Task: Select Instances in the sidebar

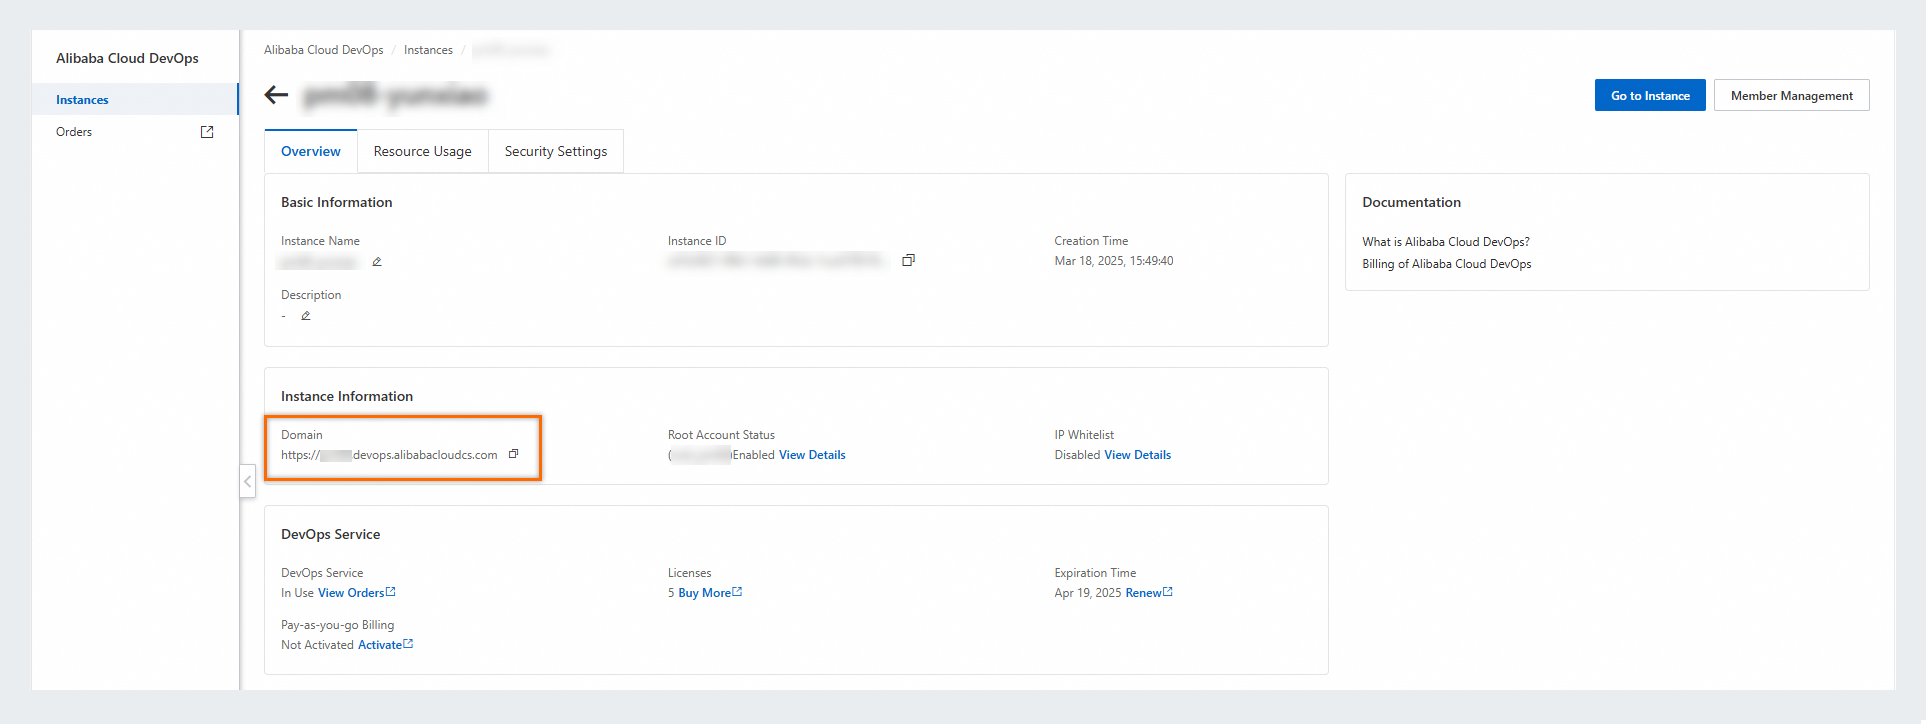Action: 135,99
